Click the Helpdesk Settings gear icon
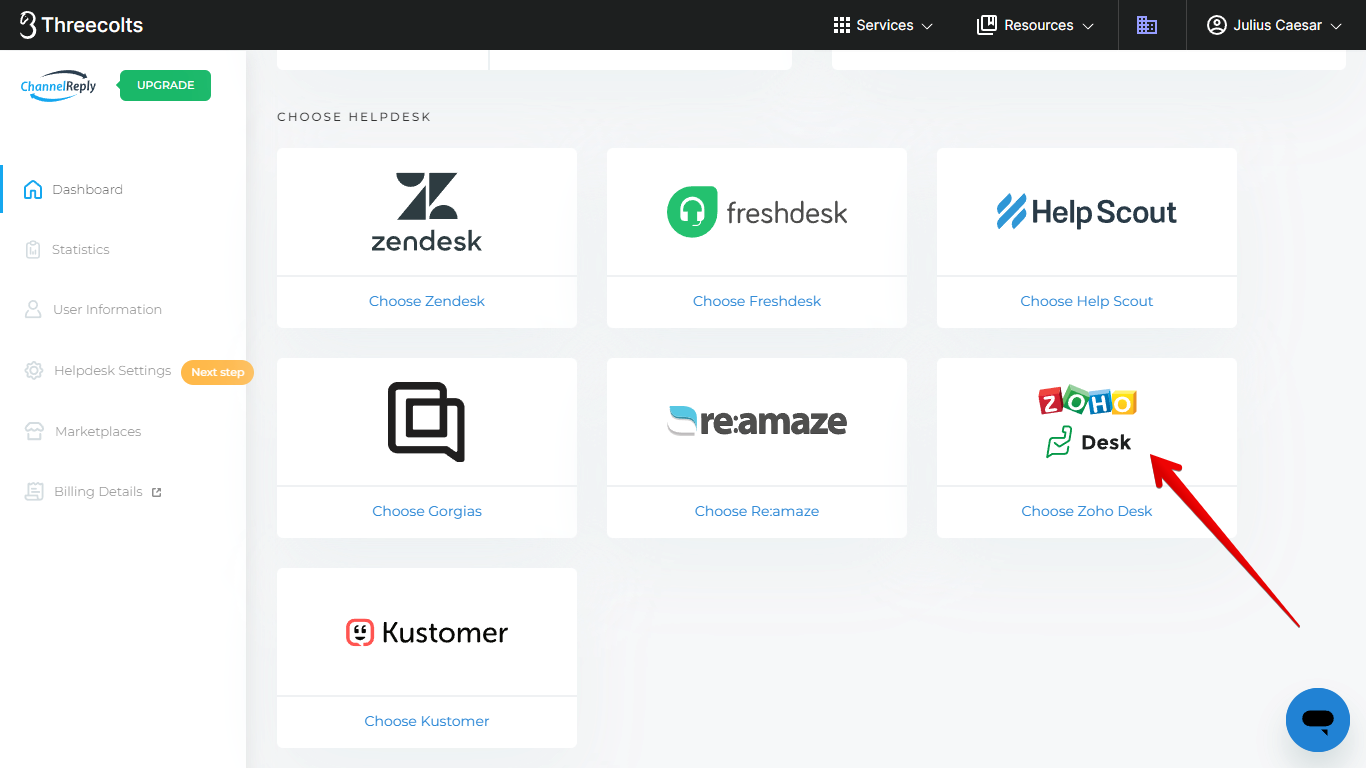This screenshot has height=768, width=1366. pyautogui.click(x=34, y=370)
